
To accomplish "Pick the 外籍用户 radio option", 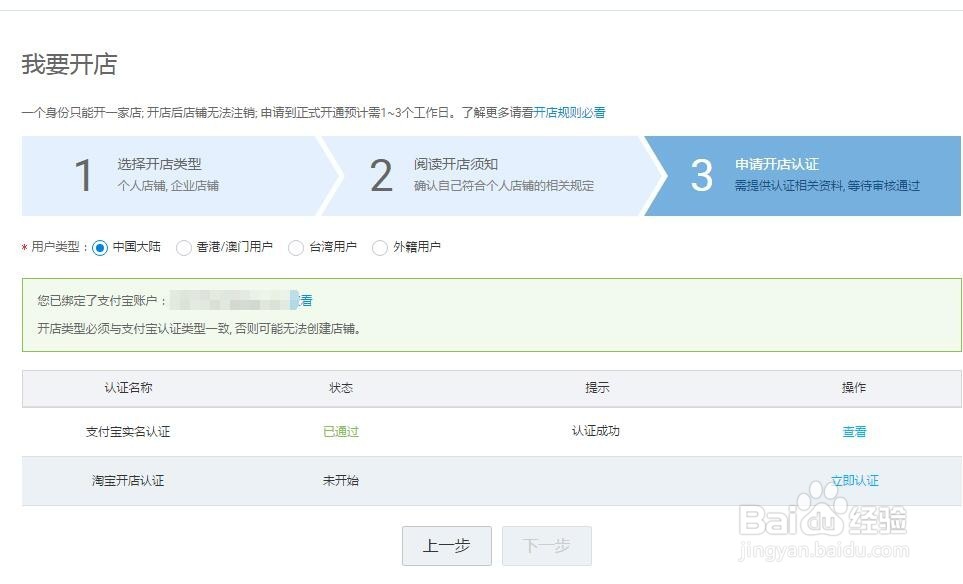I will coord(380,247).
